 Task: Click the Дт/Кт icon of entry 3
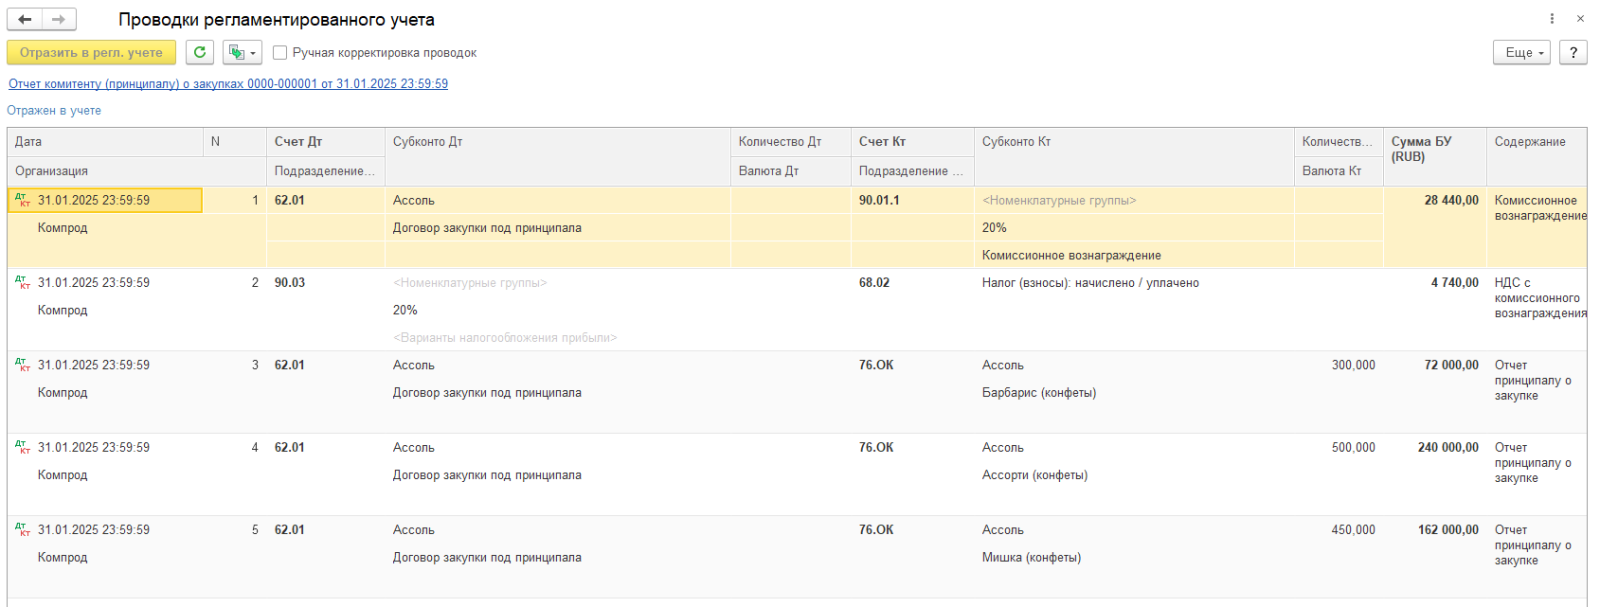click(x=23, y=365)
